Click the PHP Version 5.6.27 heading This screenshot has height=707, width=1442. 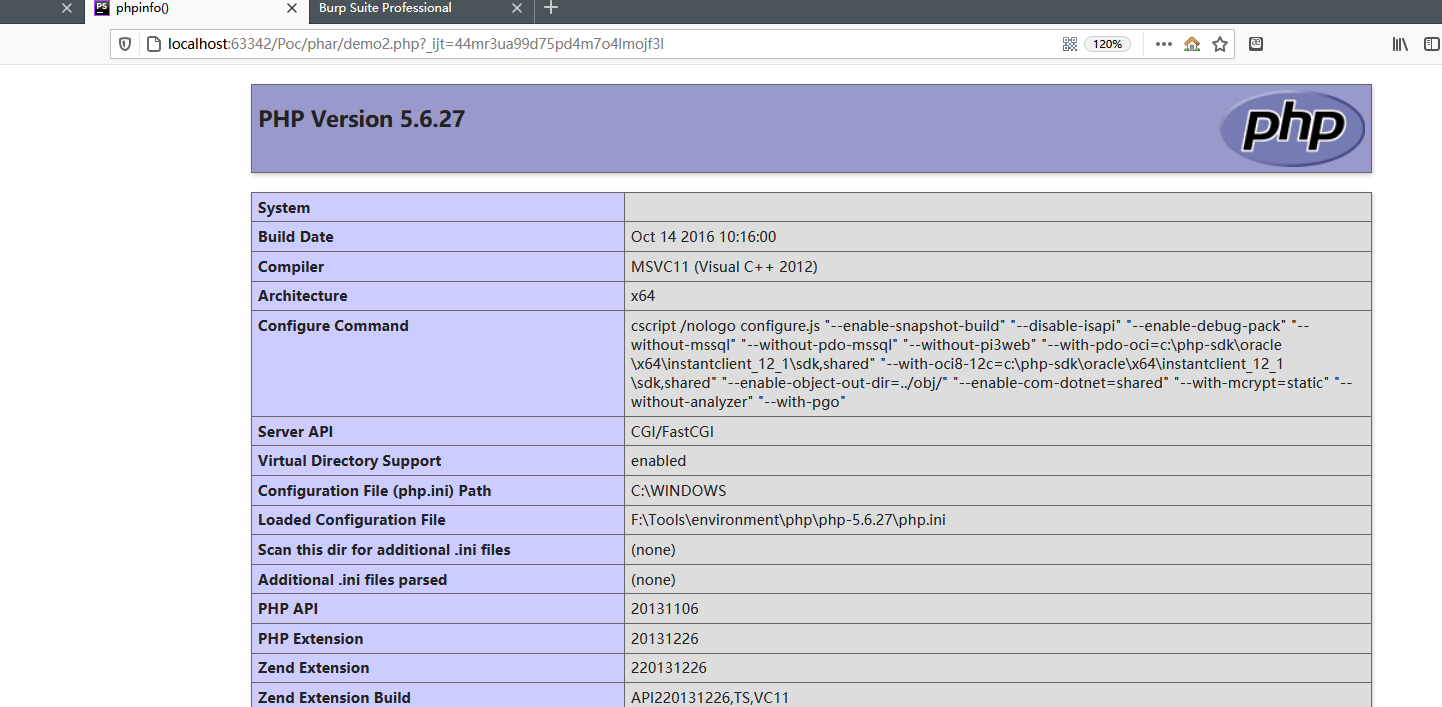pyautogui.click(x=362, y=119)
